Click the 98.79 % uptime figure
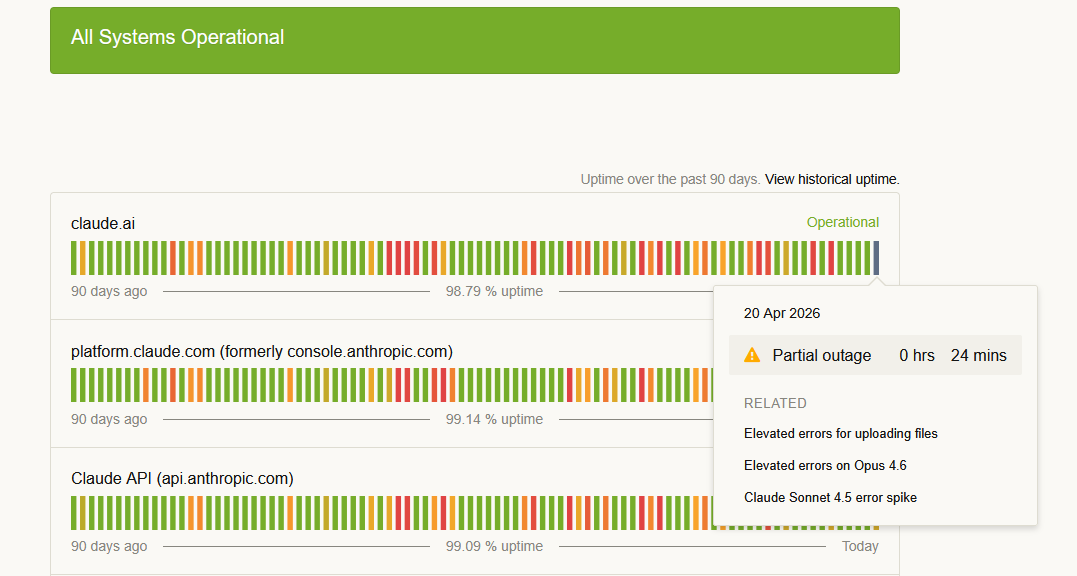Image resolution: width=1077 pixels, height=576 pixels. pyautogui.click(x=494, y=291)
